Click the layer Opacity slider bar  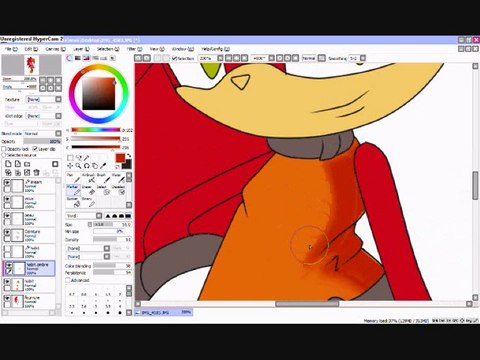[x=42, y=142]
